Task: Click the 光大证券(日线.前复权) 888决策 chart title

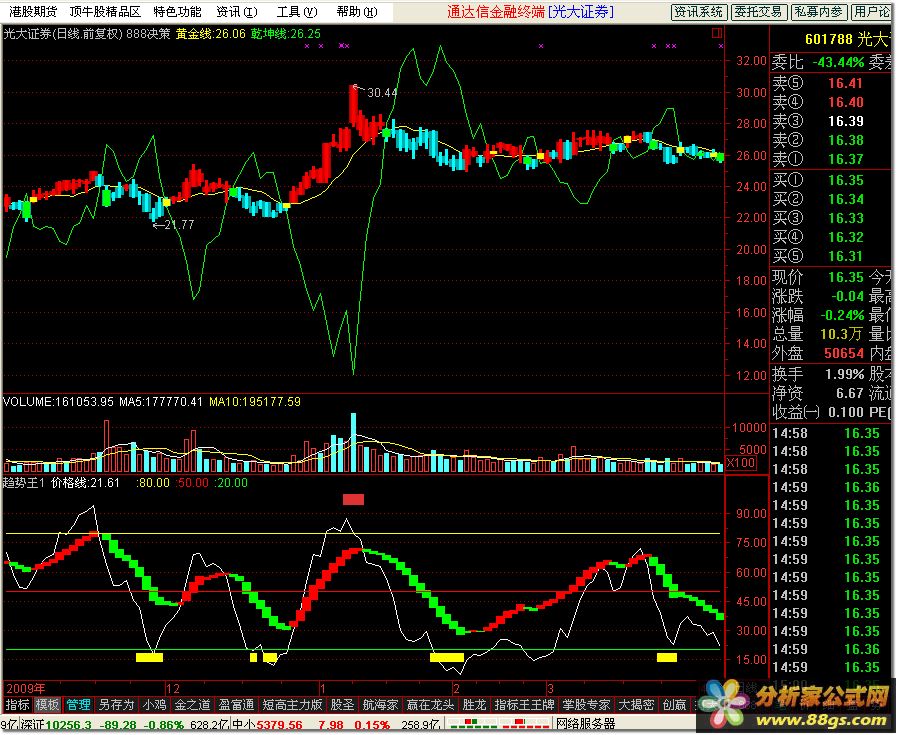Action: pos(87,34)
